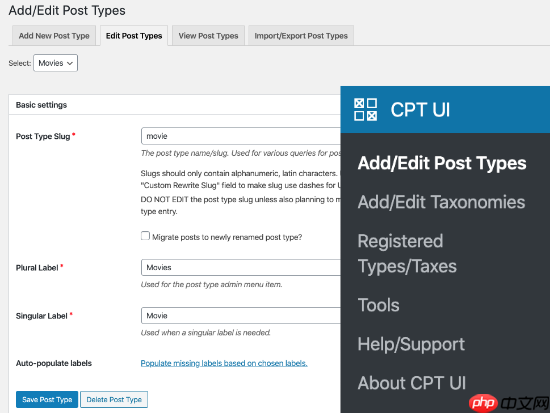Open About CPT UI menu item
This screenshot has height=413, width=550.
click(412, 383)
